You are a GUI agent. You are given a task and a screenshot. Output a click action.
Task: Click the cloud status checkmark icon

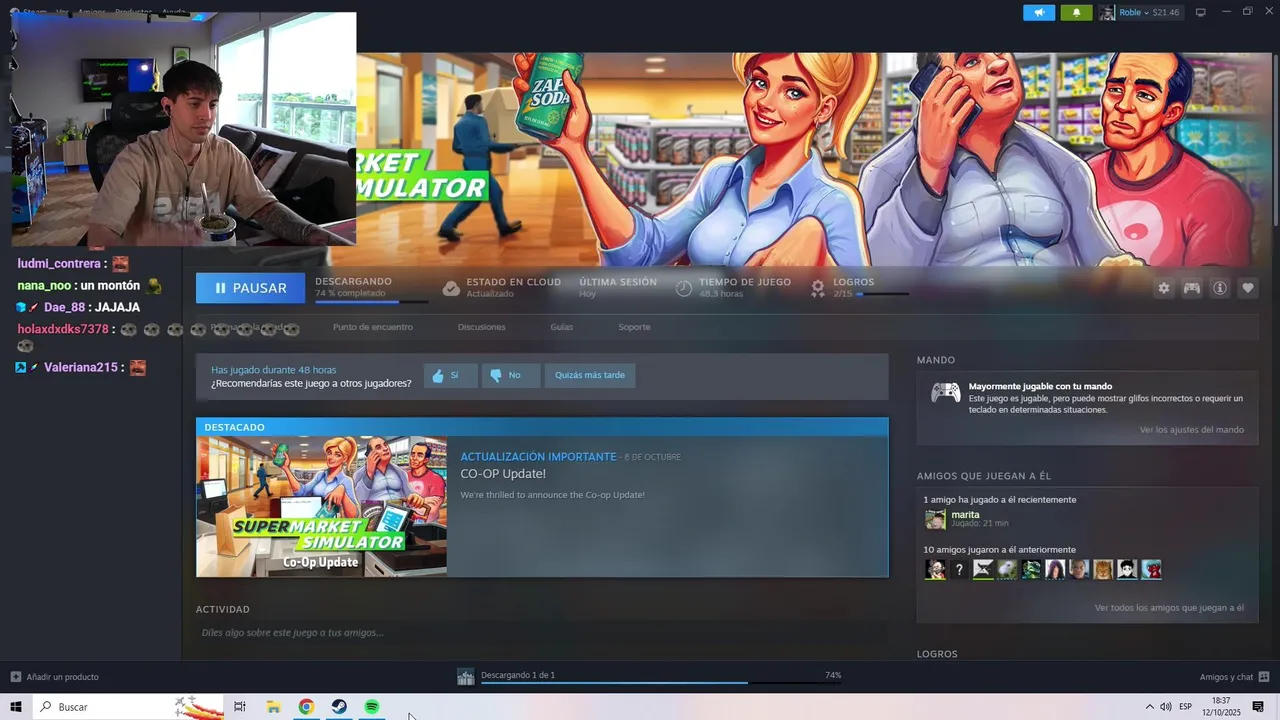pos(451,288)
